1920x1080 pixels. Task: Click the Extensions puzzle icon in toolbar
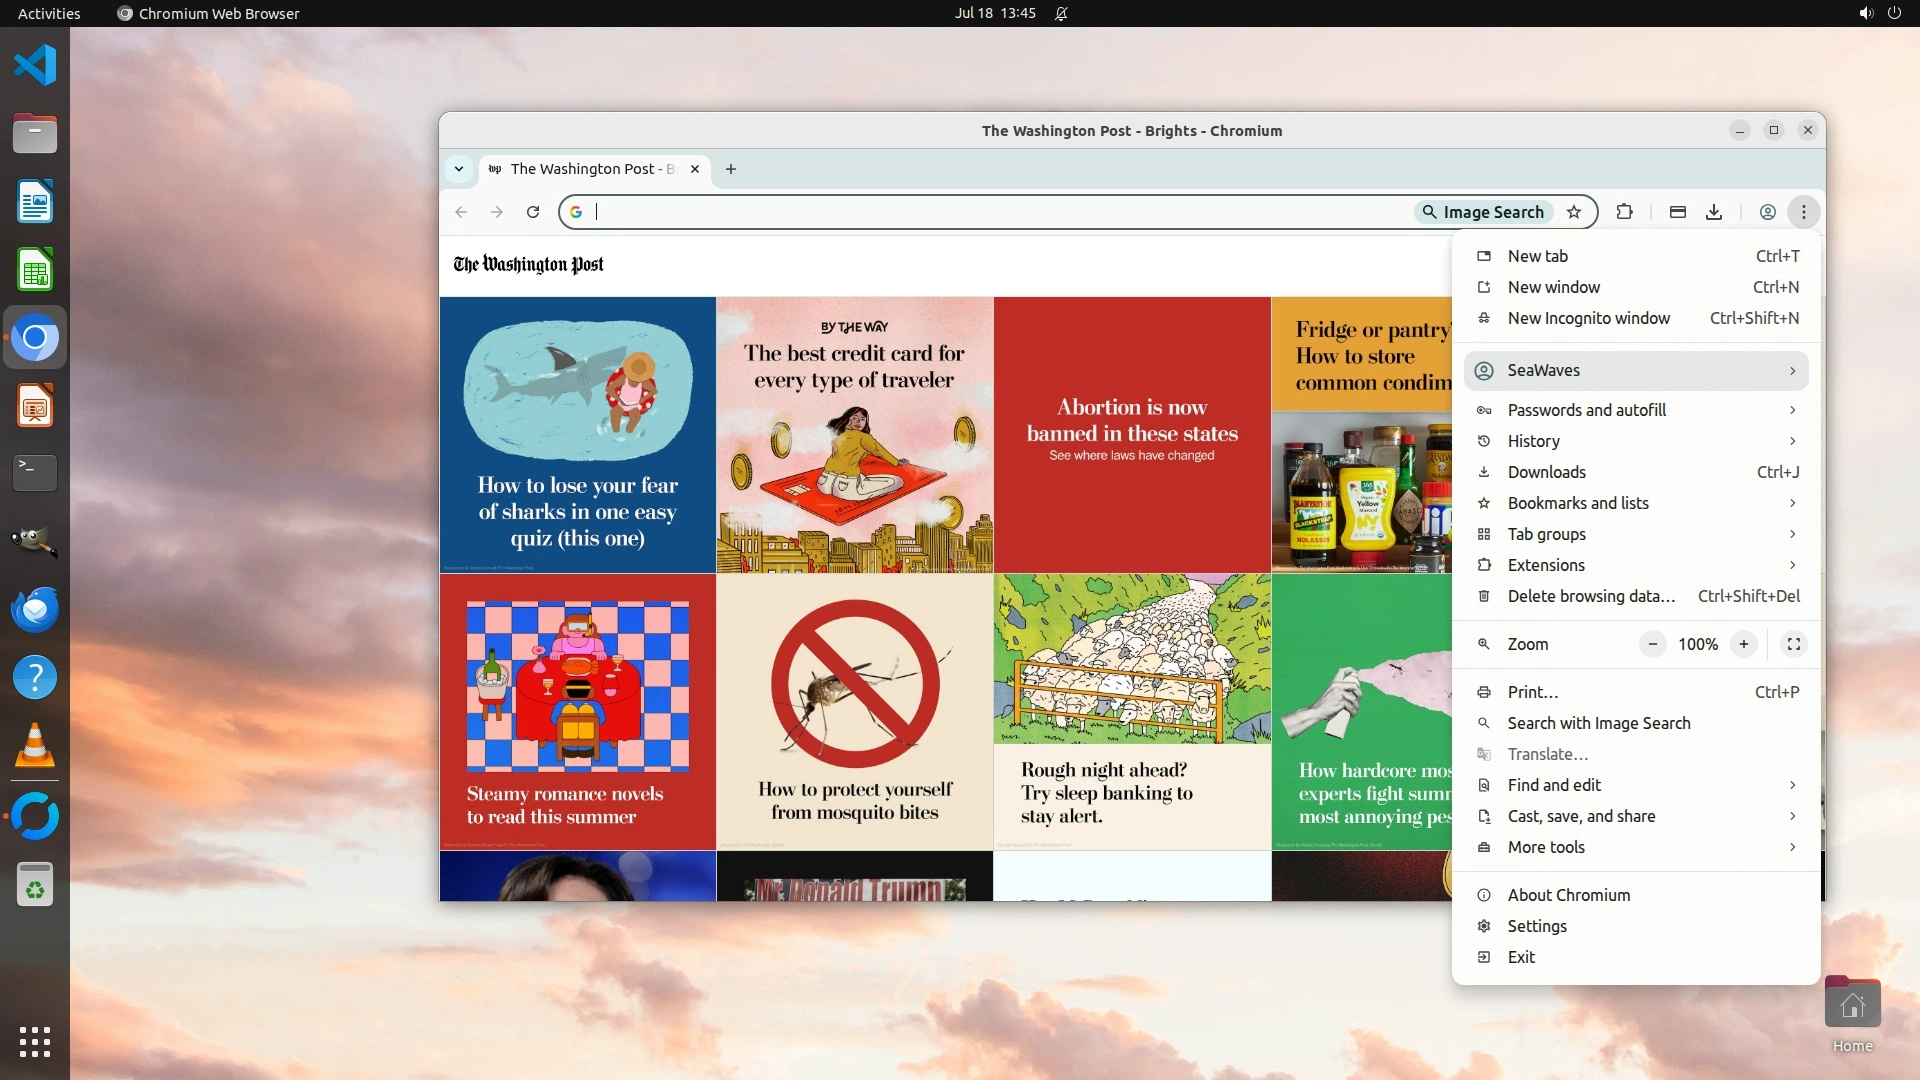[x=1624, y=212]
